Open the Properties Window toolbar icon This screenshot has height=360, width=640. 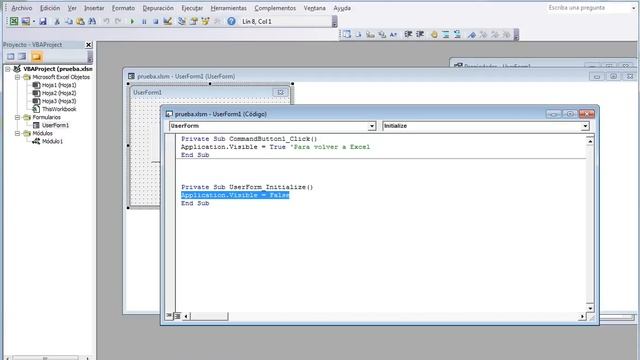click(x=193, y=21)
